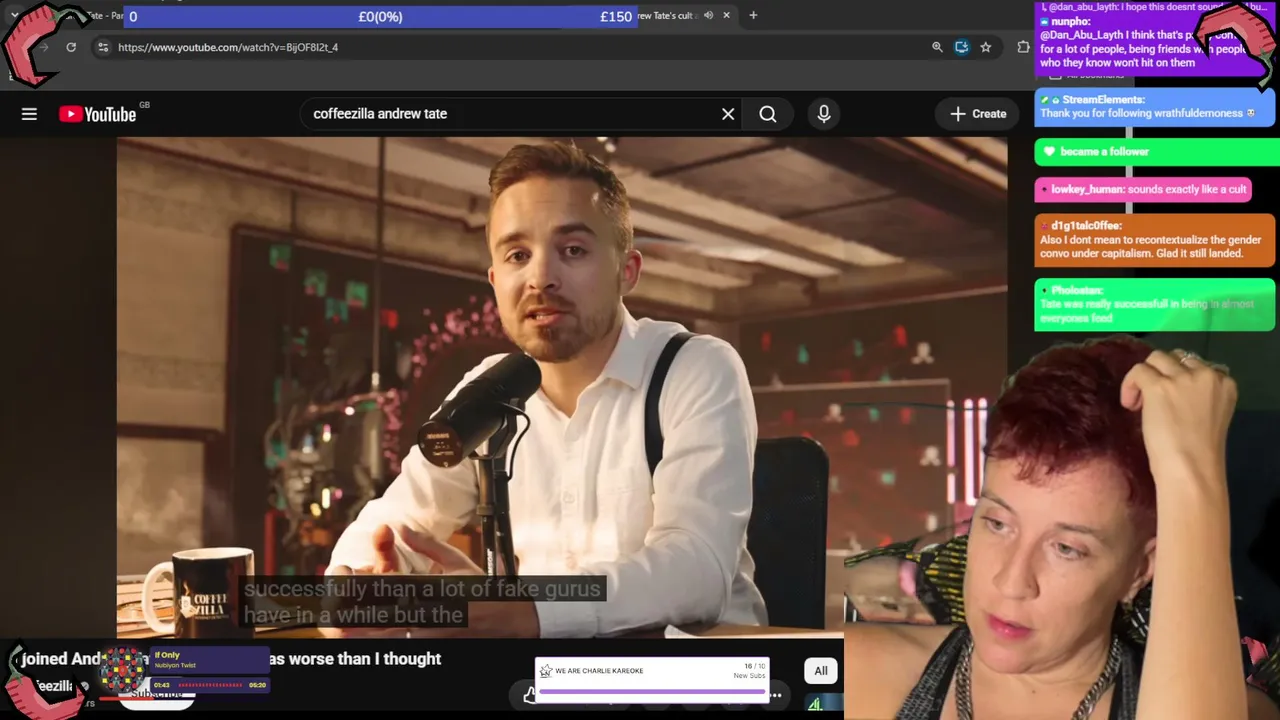1280x720 pixels.
Task: Open the YouTube guide hamburger menu
Action: pos(29,114)
